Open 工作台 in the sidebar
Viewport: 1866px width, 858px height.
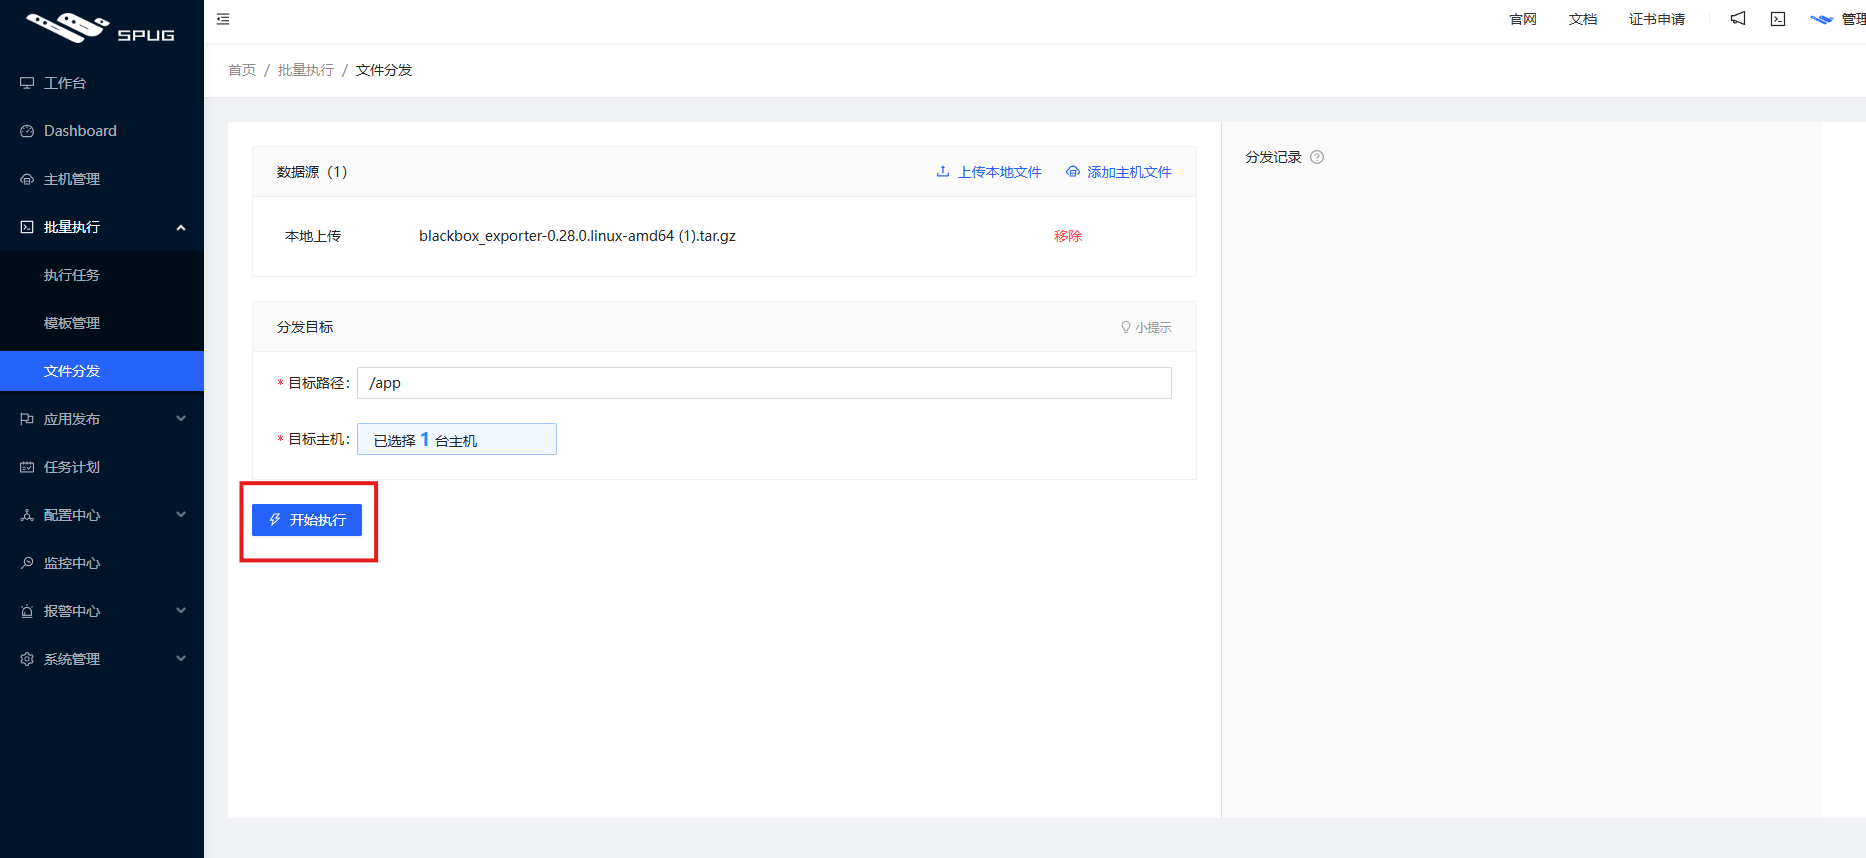(x=102, y=83)
